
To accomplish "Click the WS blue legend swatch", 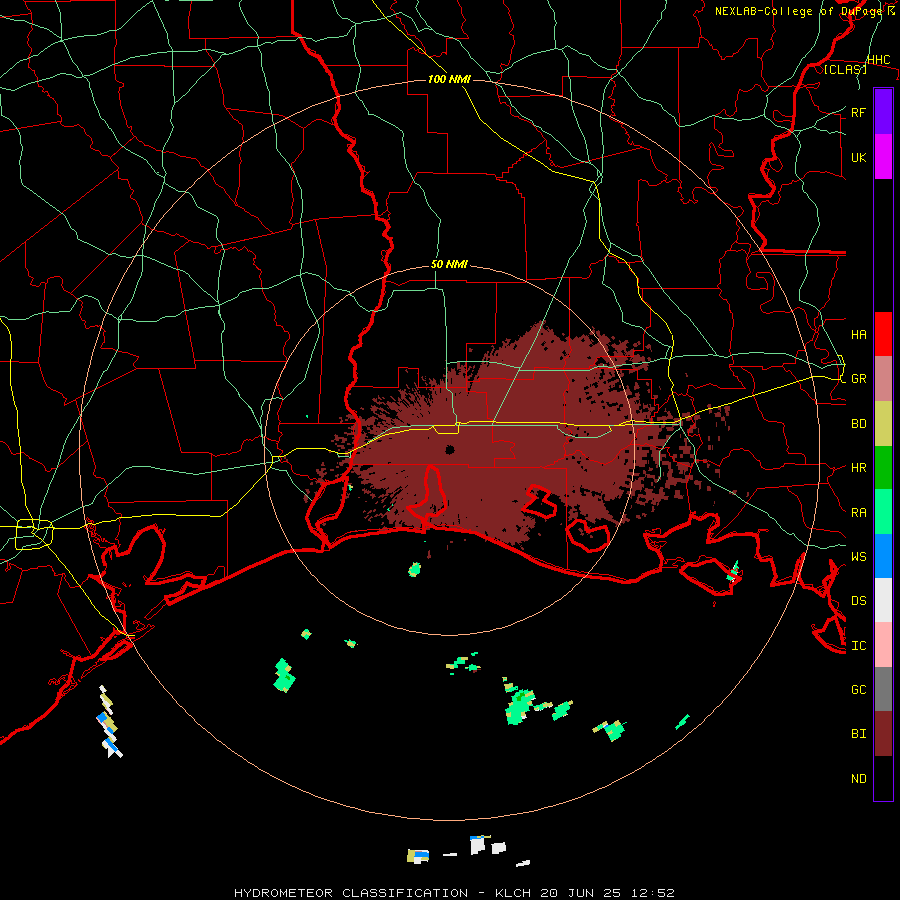I will point(883,556).
